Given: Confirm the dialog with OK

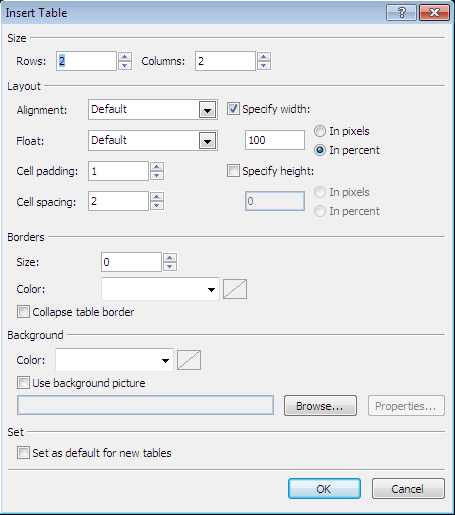Looking at the screenshot, I should [x=324, y=489].
